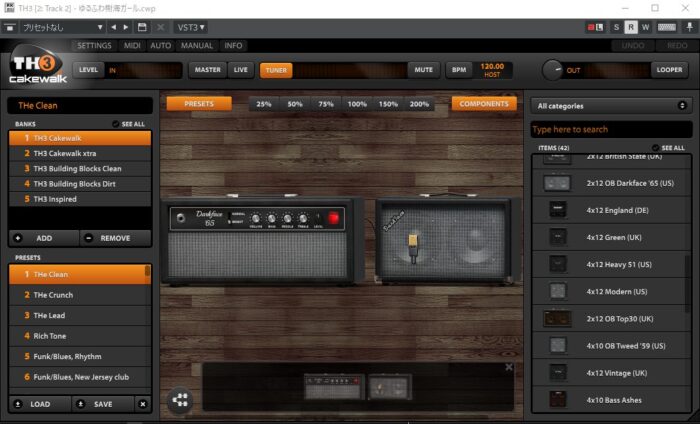Pin the plugin window with pin icon
This screenshot has width=700, height=424.
coord(690,27)
